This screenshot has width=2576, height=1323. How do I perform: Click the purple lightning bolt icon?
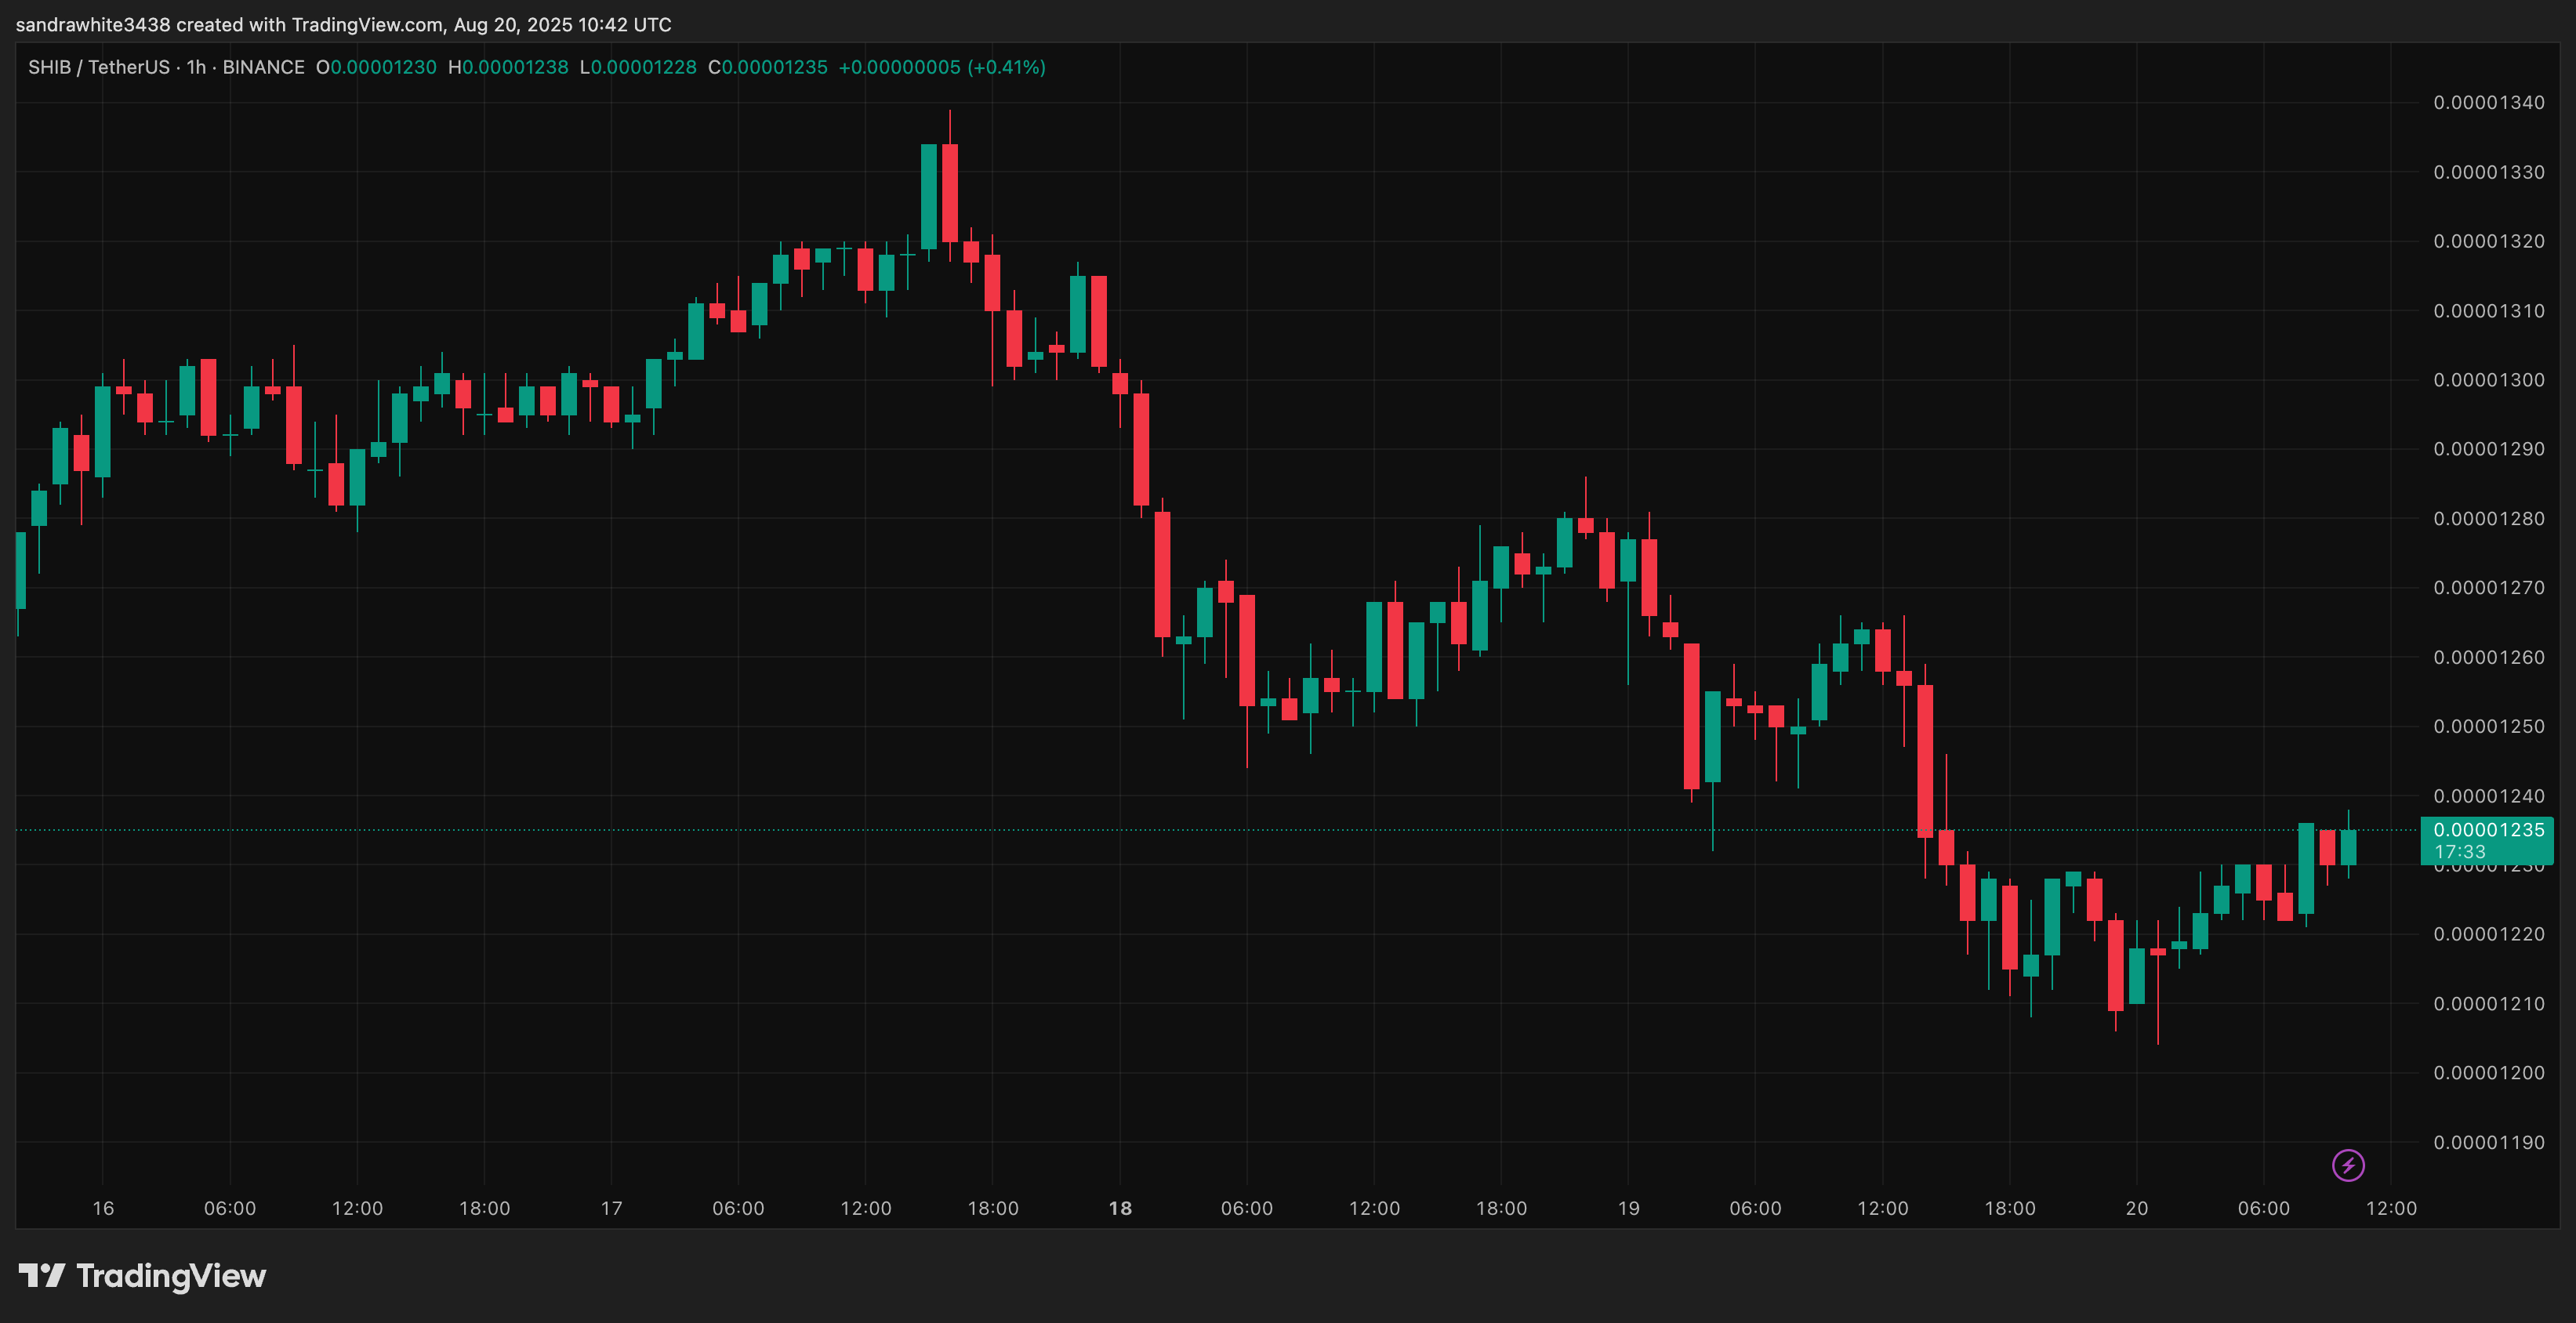pos(2348,1165)
